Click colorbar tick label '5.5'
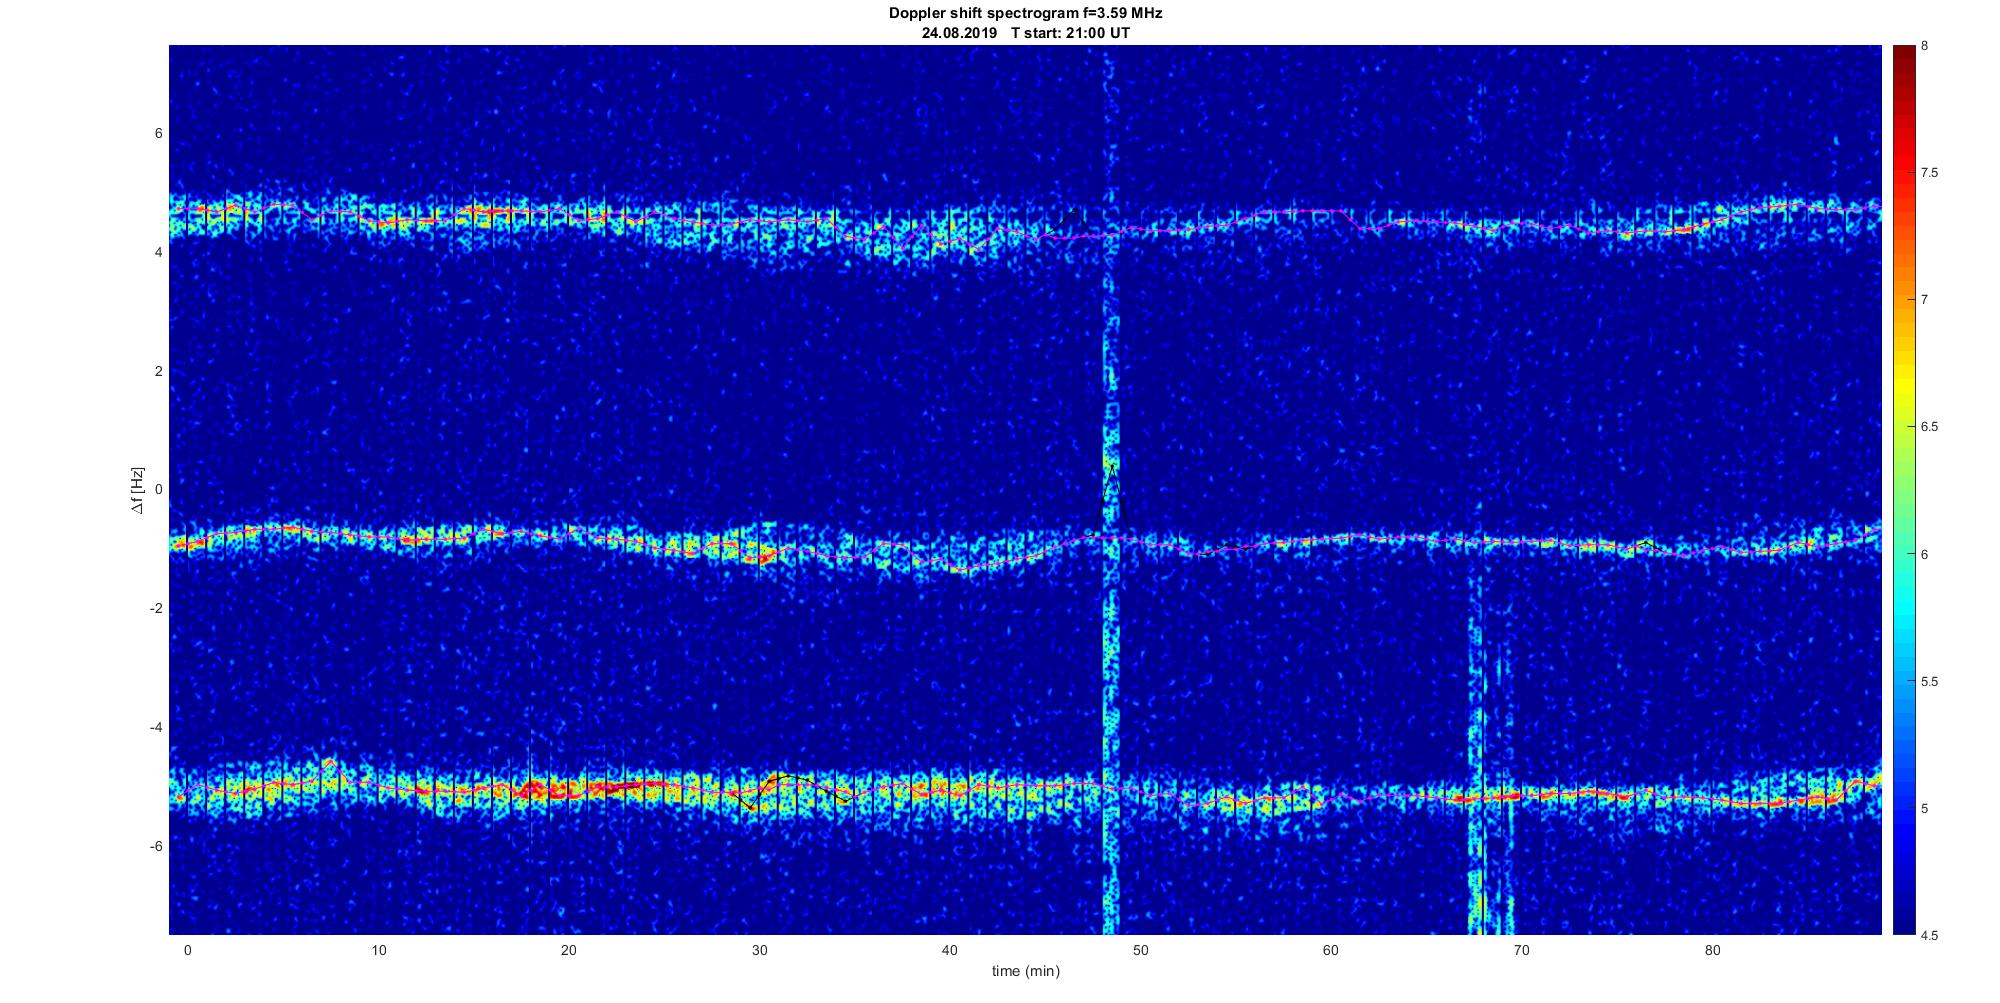This screenshot has height=1003, width=2000. coord(1929,681)
